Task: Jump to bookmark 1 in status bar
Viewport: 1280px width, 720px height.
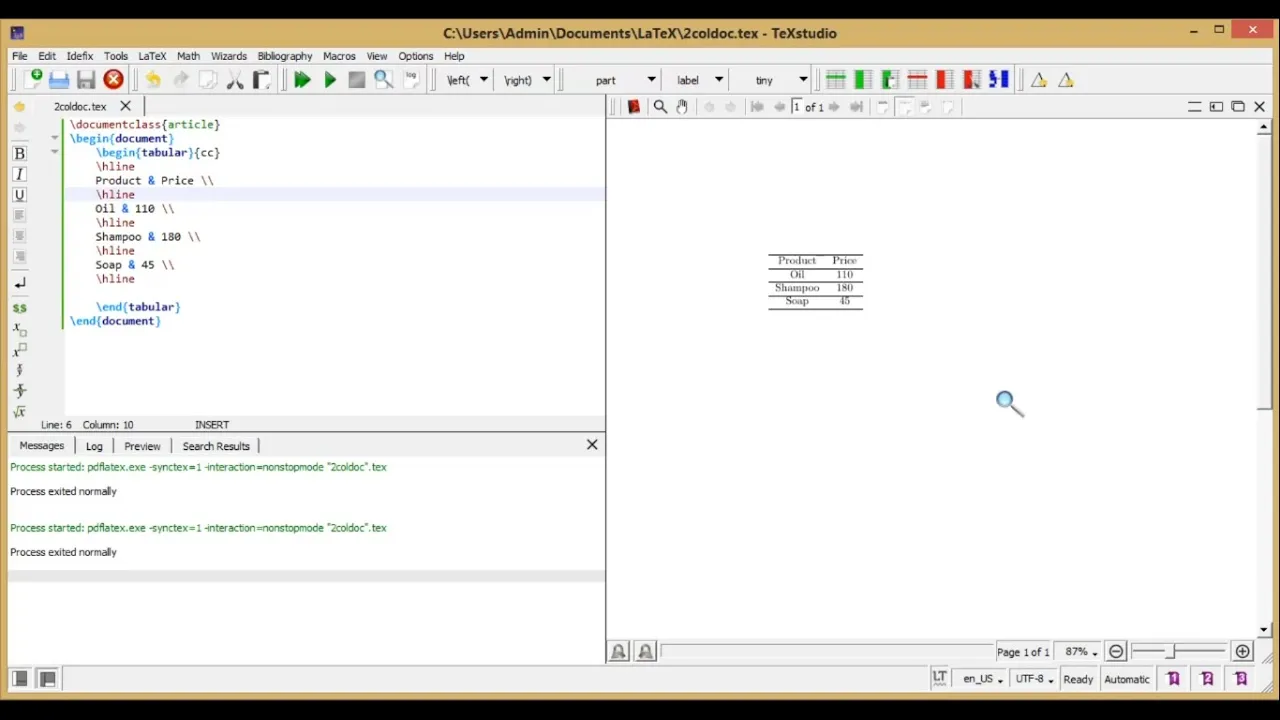Action: pos(1173,679)
